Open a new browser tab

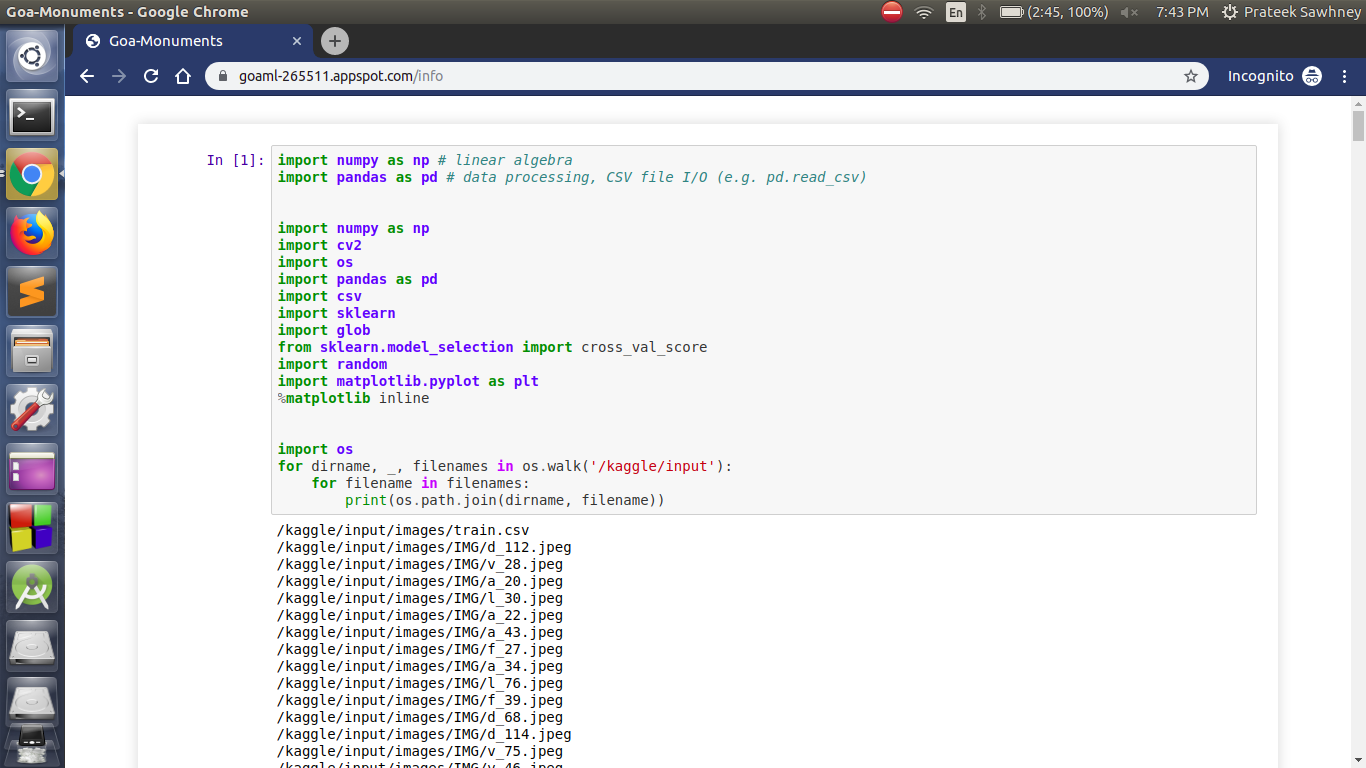(x=333, y=41)
